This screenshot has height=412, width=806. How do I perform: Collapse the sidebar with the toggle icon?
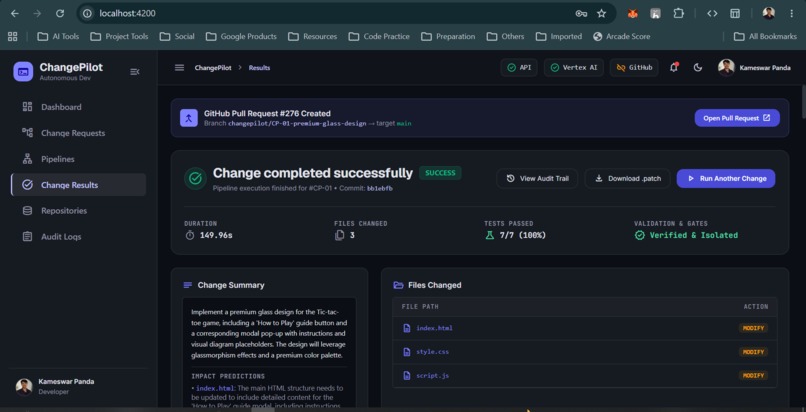(135, 71)
